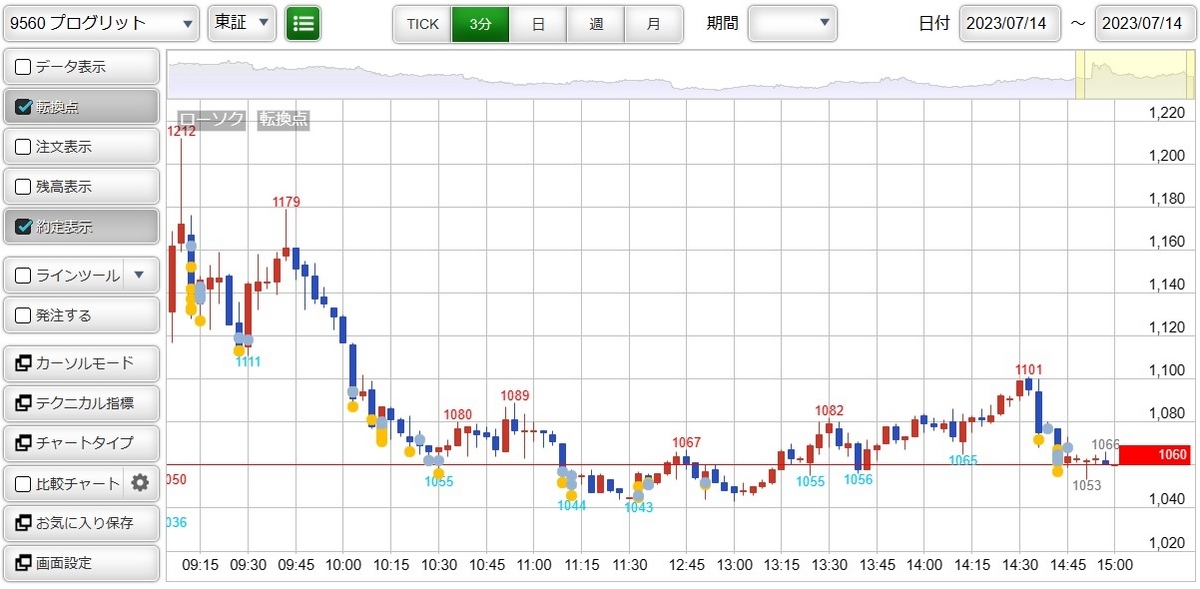This screenshot has height=589, width=1200.
Task: Click the 1066 gray price label
Action: pos(1105,444)
